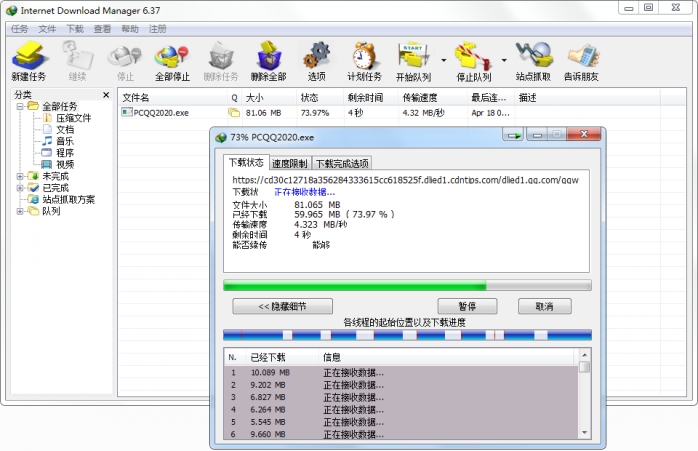The width and height of the screenshot is (698, 451).
Task: Click the download URL text in dialog
Action: [405, 180]
